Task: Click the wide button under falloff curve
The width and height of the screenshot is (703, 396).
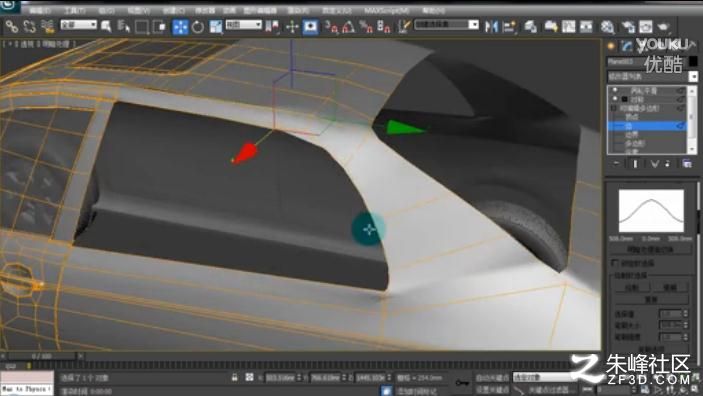Action: (x=651, y=249)
